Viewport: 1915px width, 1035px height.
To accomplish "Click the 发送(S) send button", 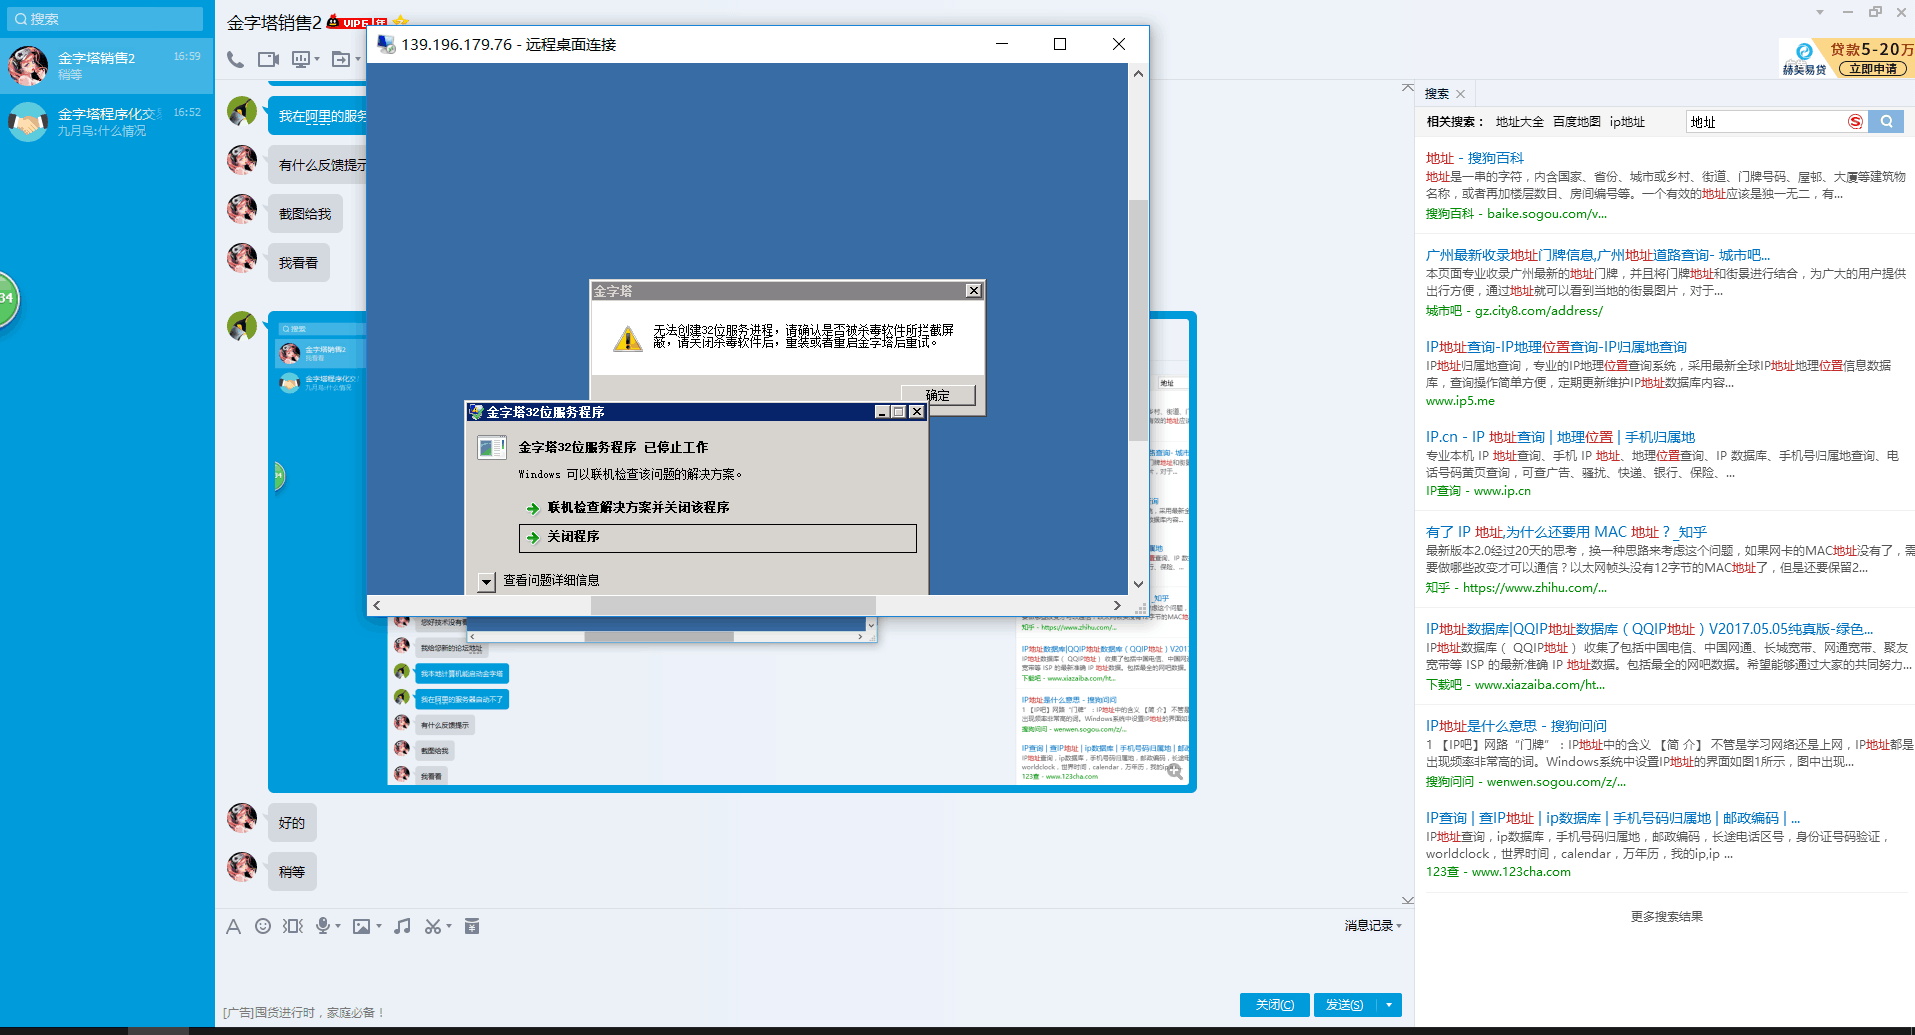I will [x=1345, y=1005].
